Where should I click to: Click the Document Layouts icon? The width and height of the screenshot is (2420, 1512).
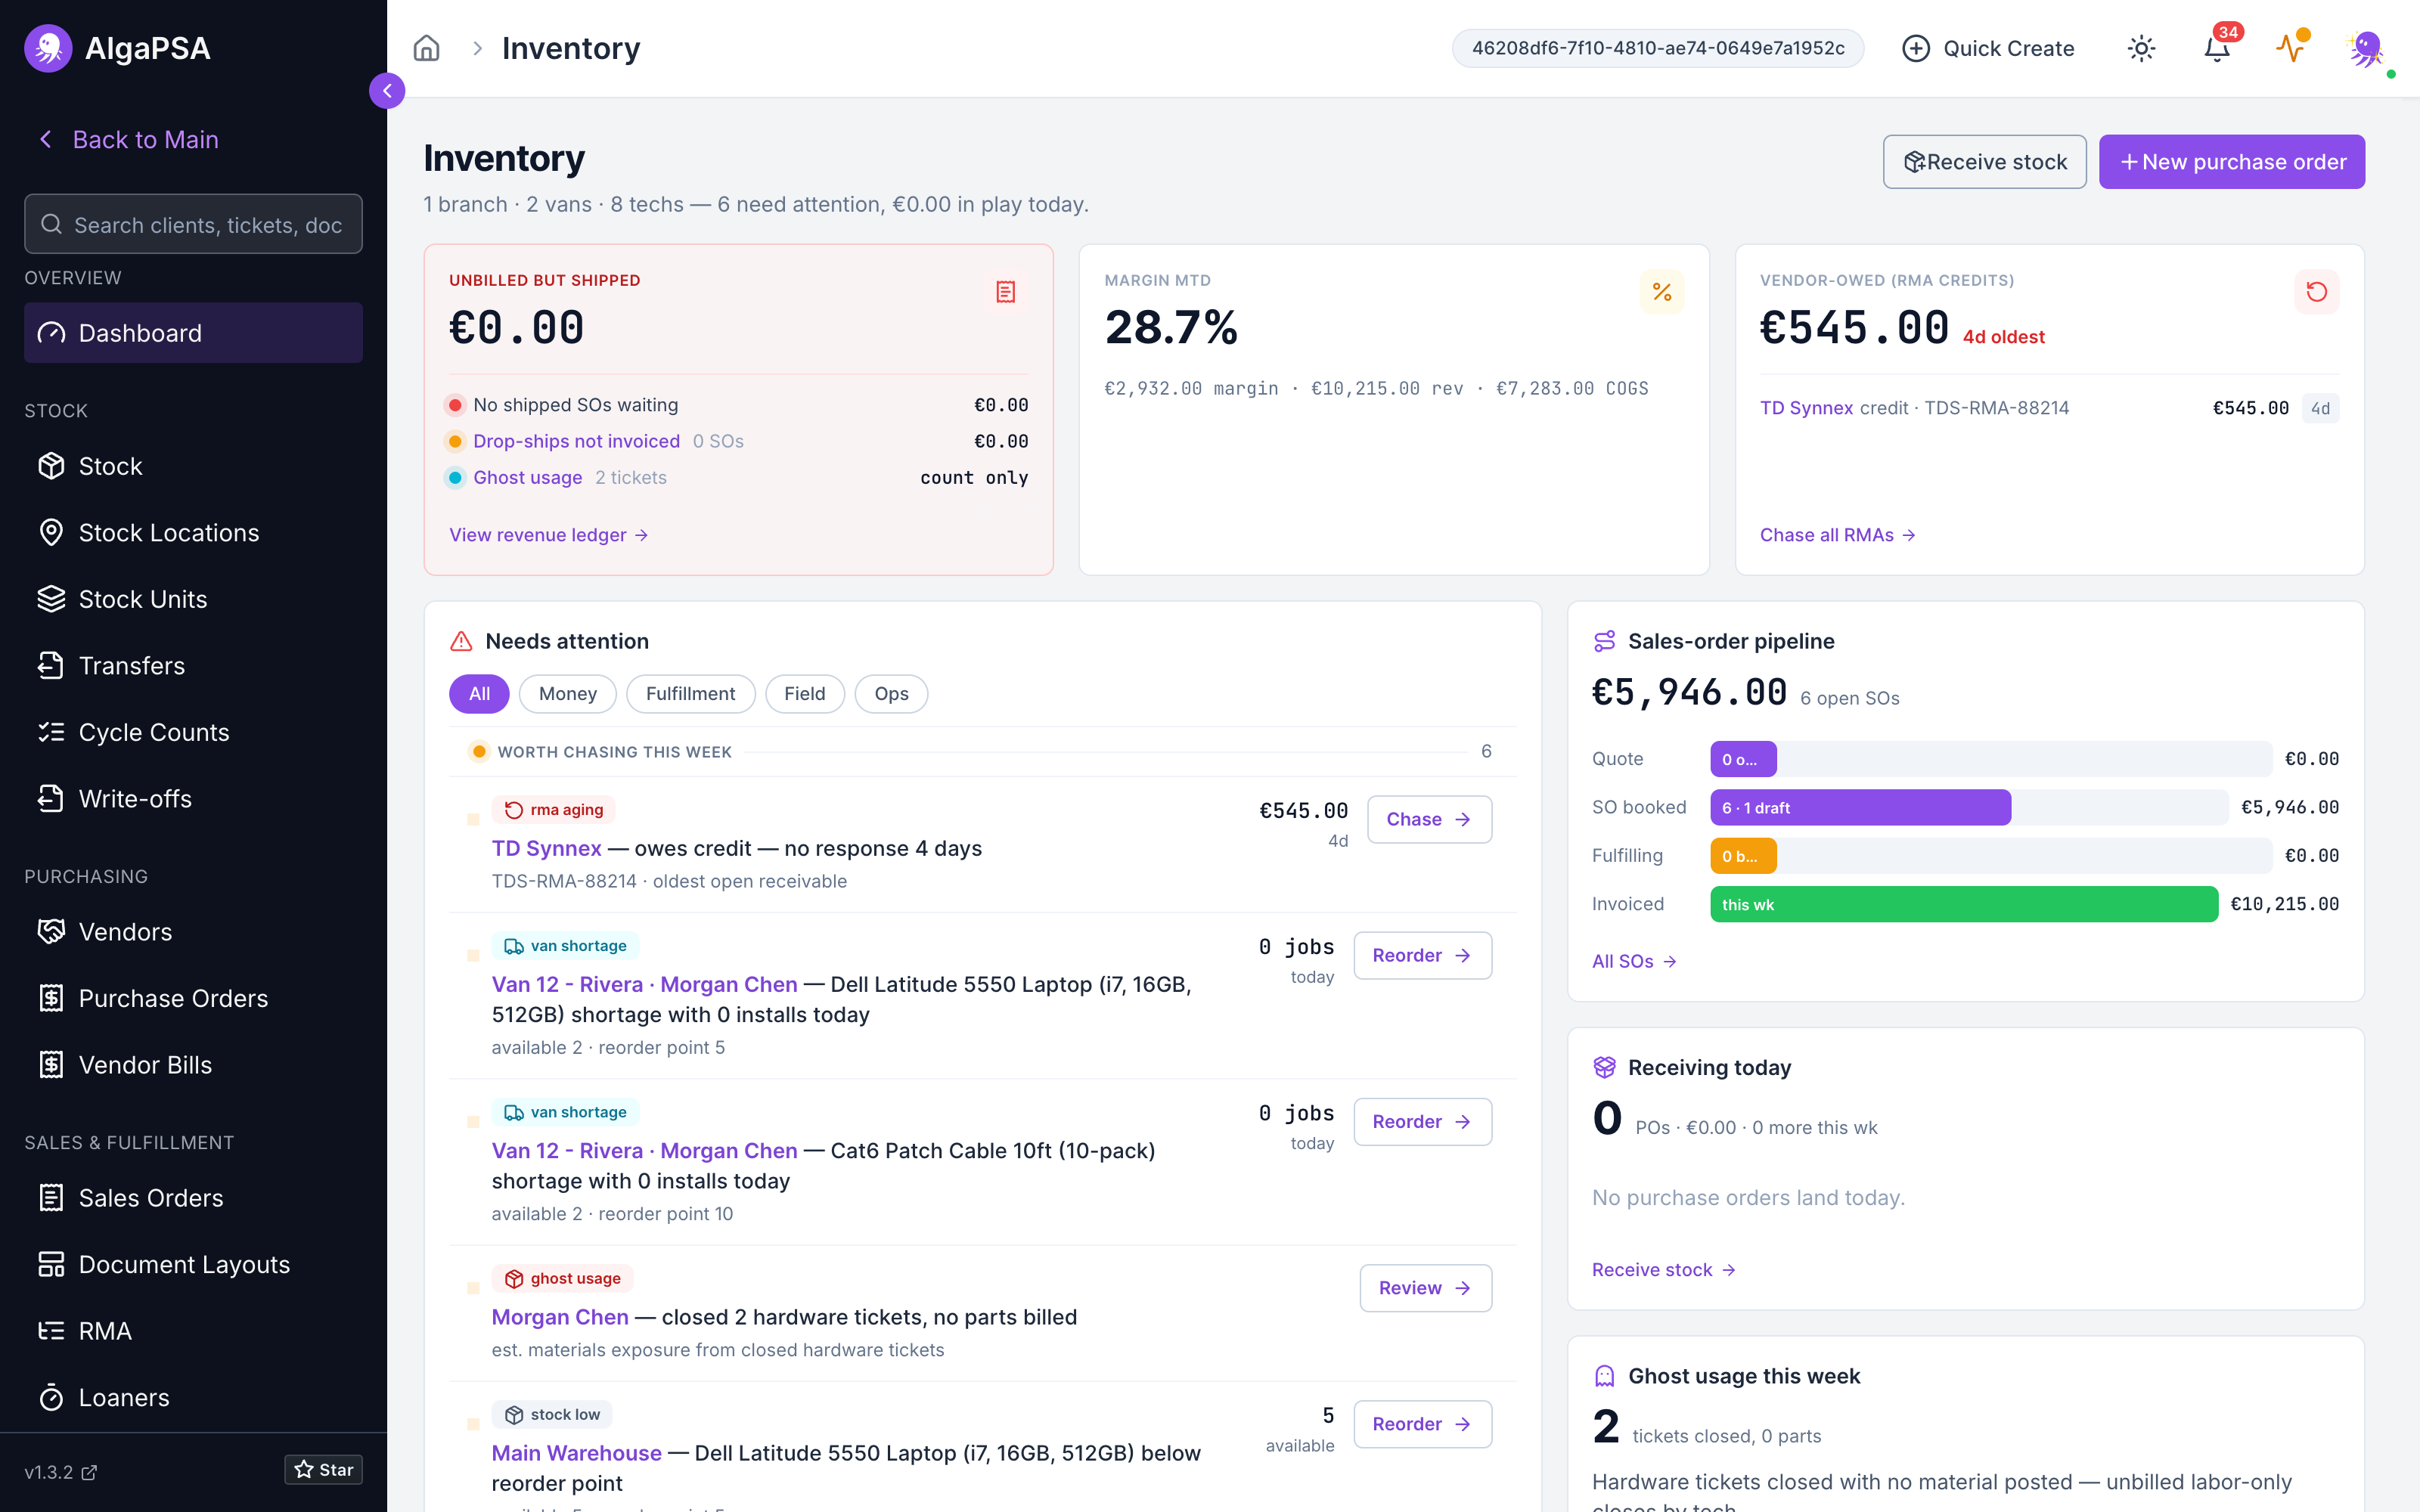click(51, 1264)
